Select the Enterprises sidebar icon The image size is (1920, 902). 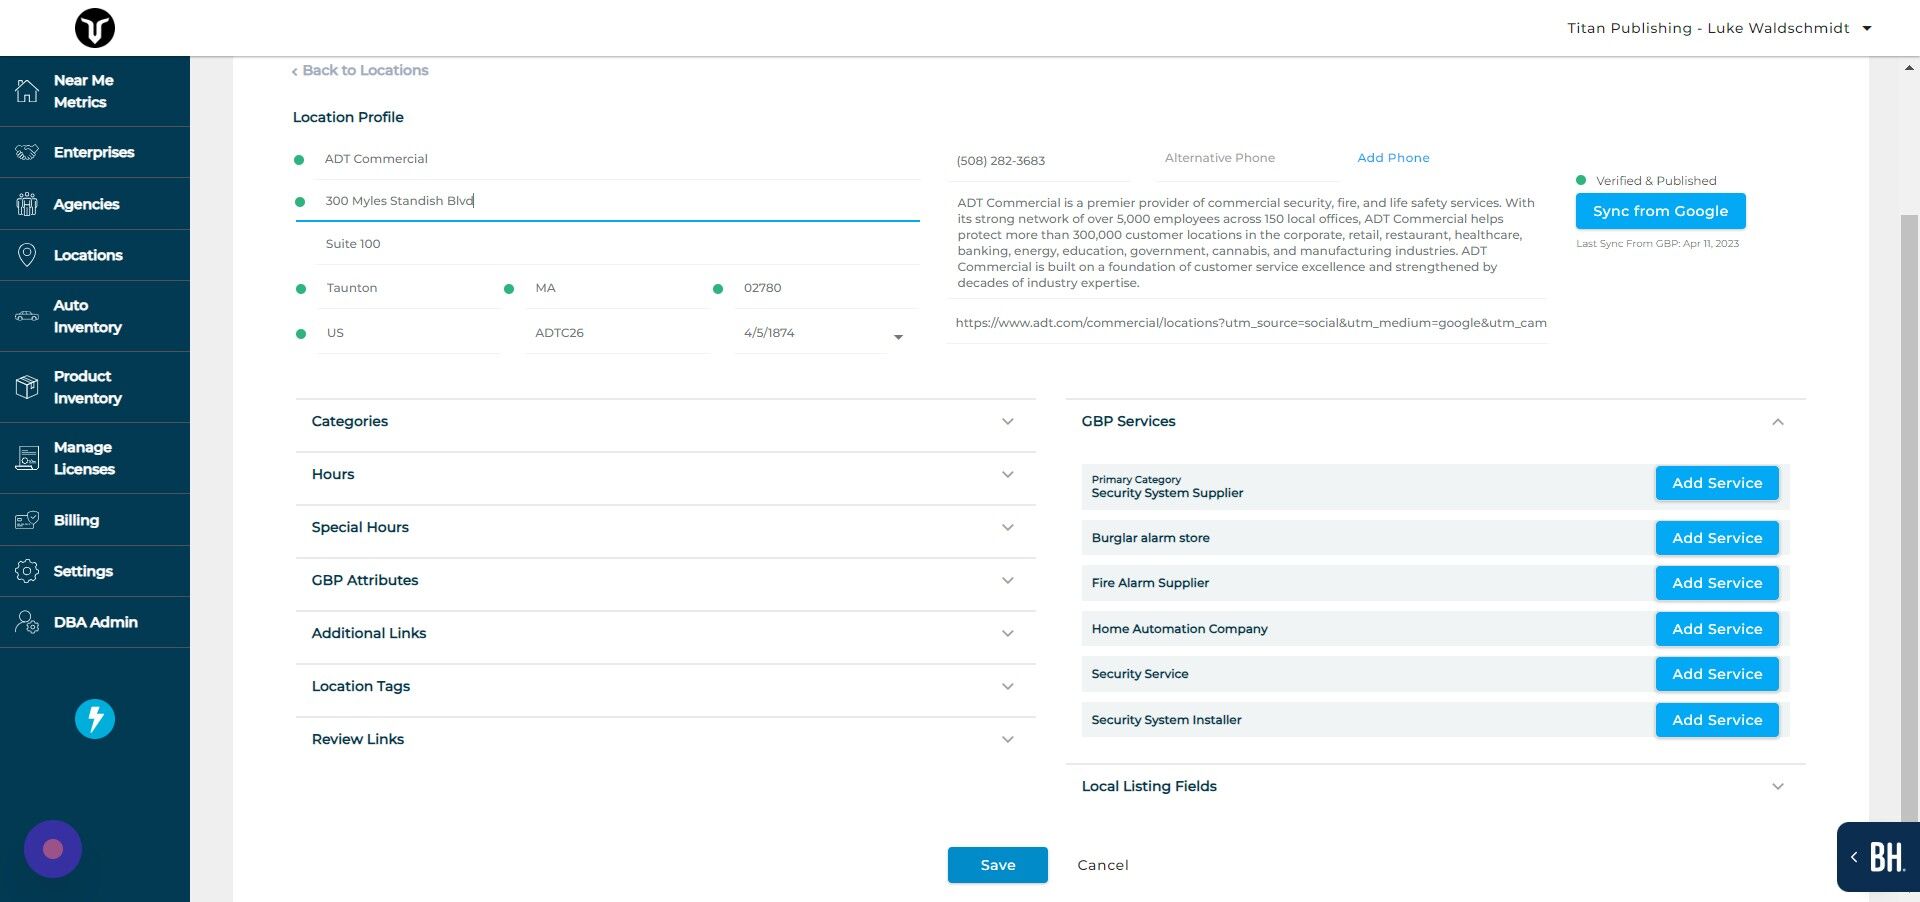pyautogui.click(x=28, y=152)
